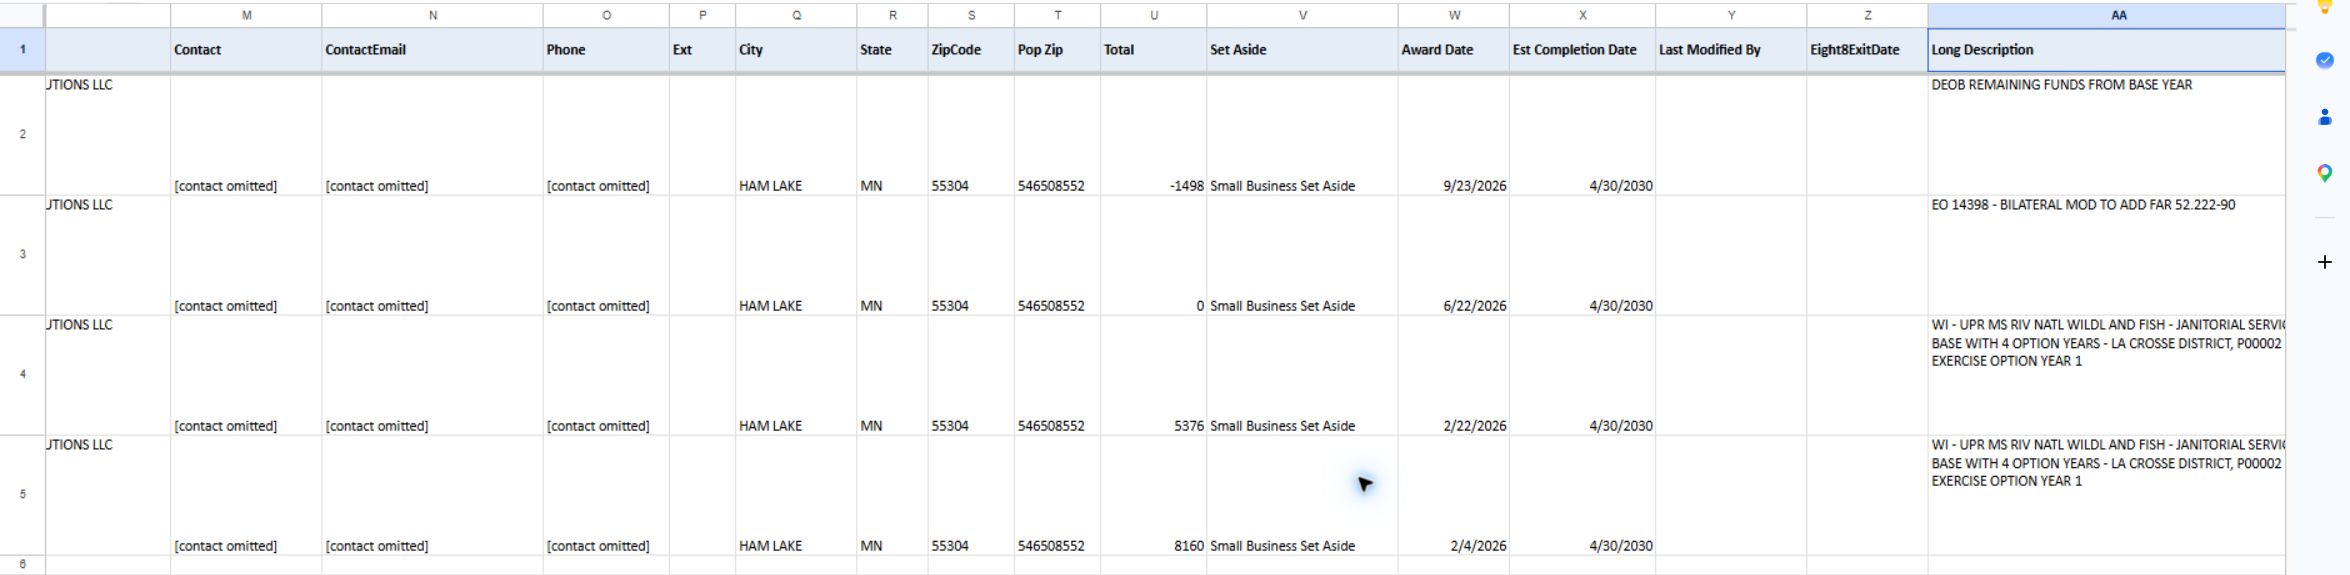
Task: Select column V header
Action: [x=1302, y=15]
